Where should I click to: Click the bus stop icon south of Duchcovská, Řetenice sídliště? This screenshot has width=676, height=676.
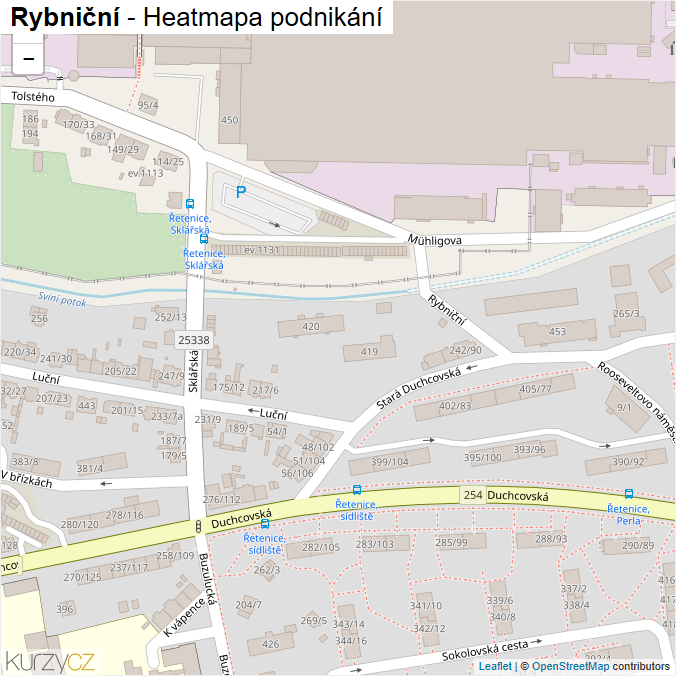pyautogui.click(x=265, y=524)
